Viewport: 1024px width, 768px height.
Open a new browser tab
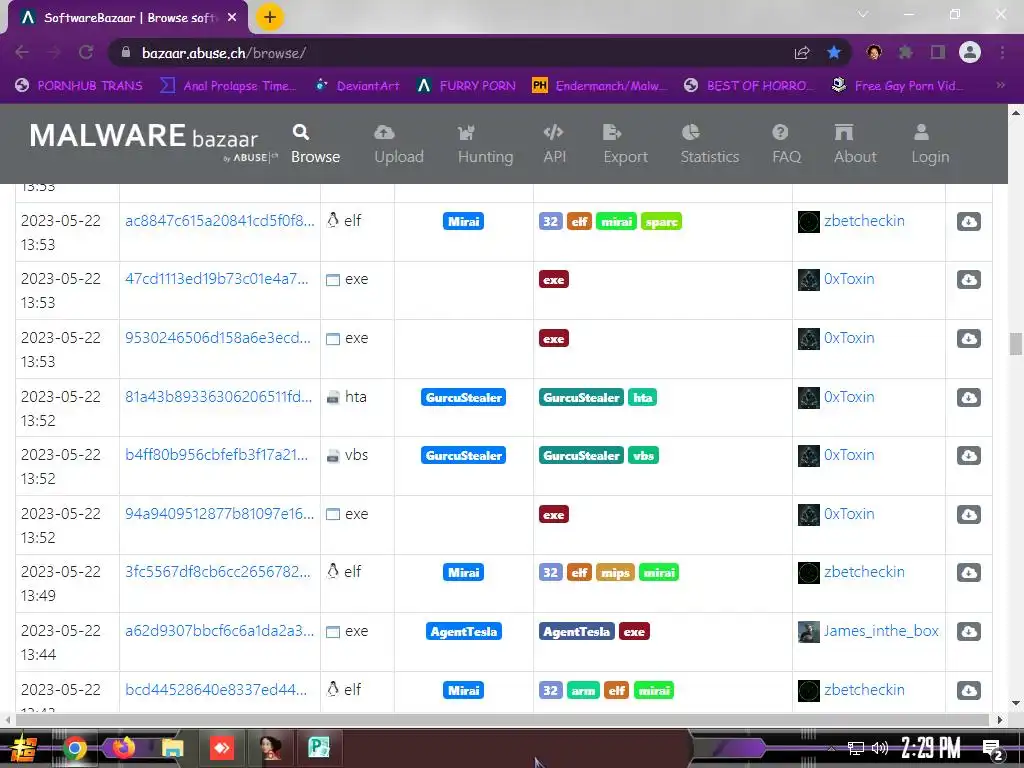coord(269,17)
